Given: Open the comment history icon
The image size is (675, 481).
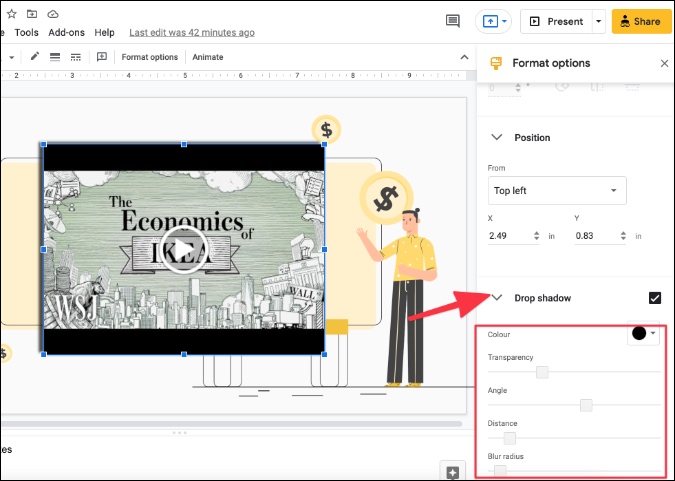Looking at the screenshot, I should click(x=452, y=21).
